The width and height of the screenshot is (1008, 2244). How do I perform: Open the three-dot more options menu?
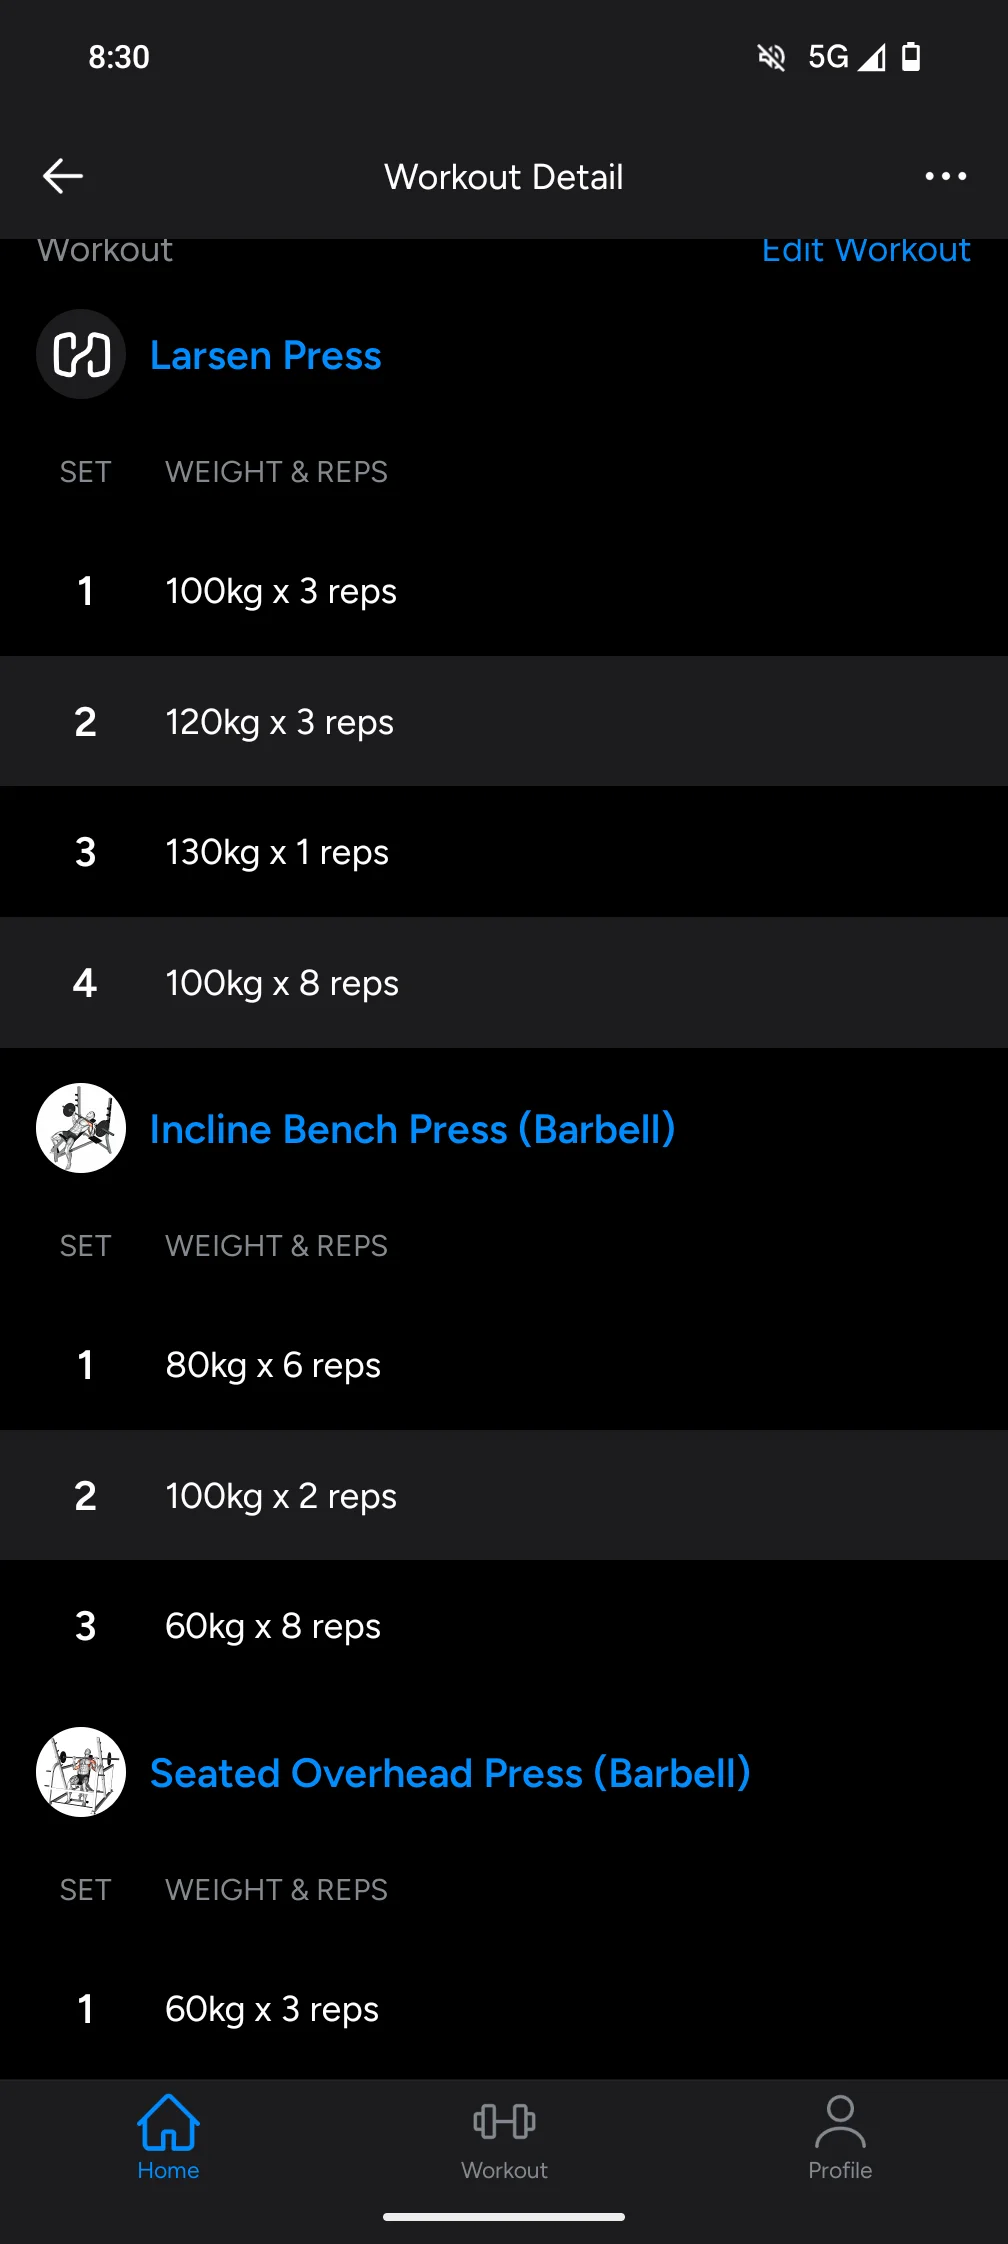tap(945, 176)
